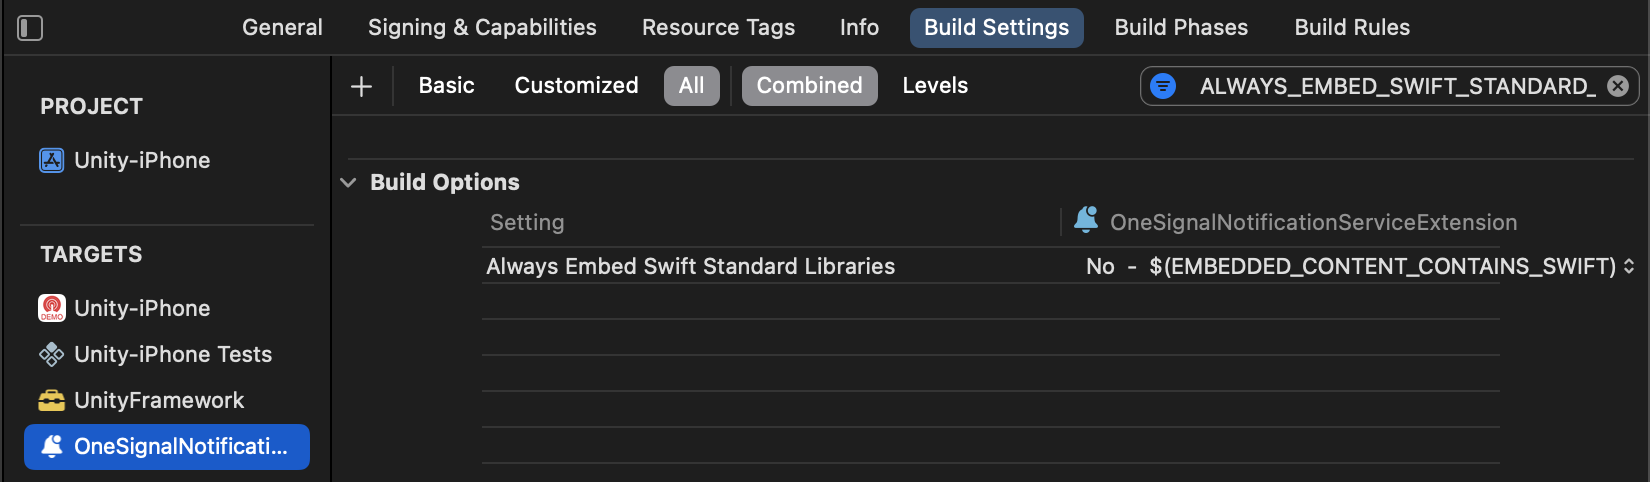The image size is (1650, 482).
Task: Click the plus add build setting icon
Action: 361,86
